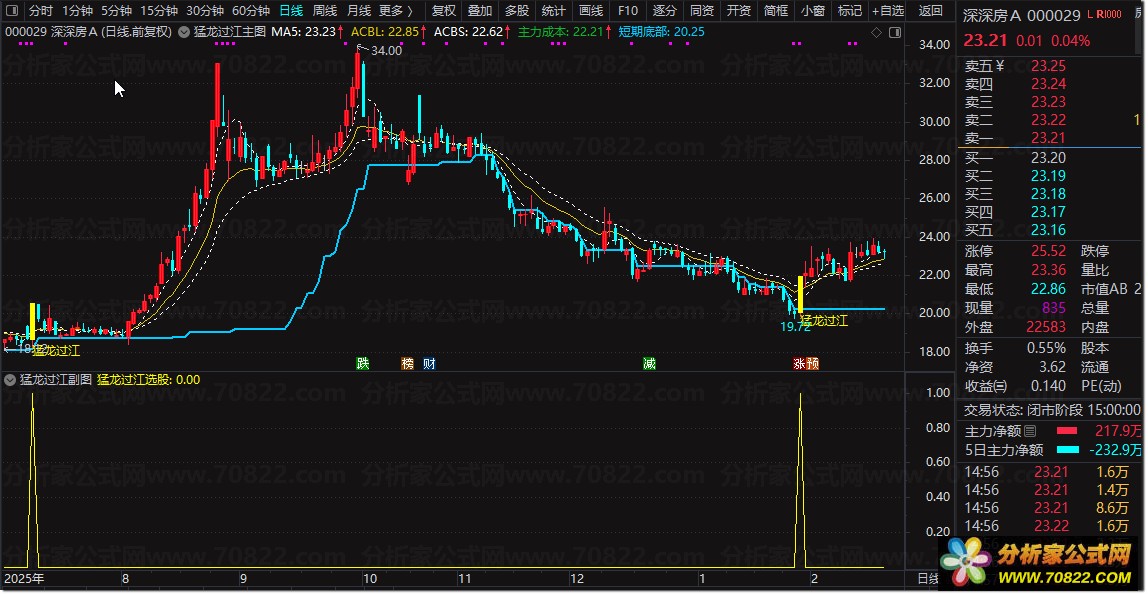Click the 猛龙过江选股: 0.00 label

click(149, 379)
